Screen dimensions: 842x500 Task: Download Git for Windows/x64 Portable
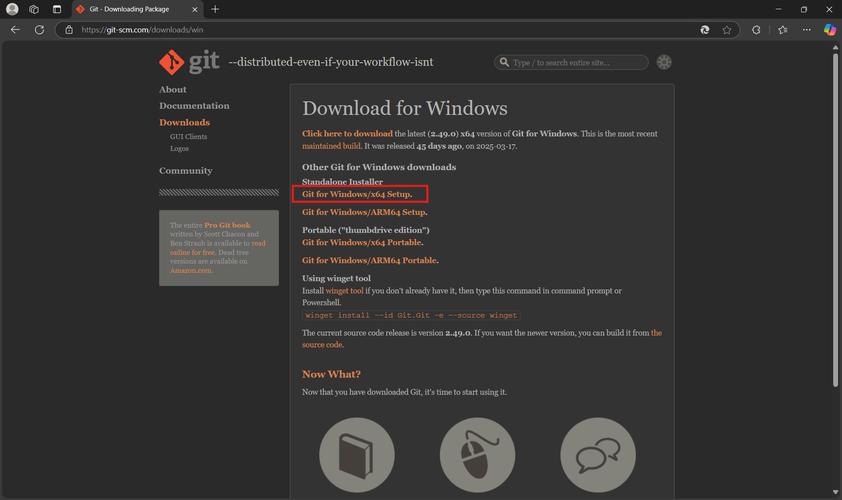(x=362, y=243)
